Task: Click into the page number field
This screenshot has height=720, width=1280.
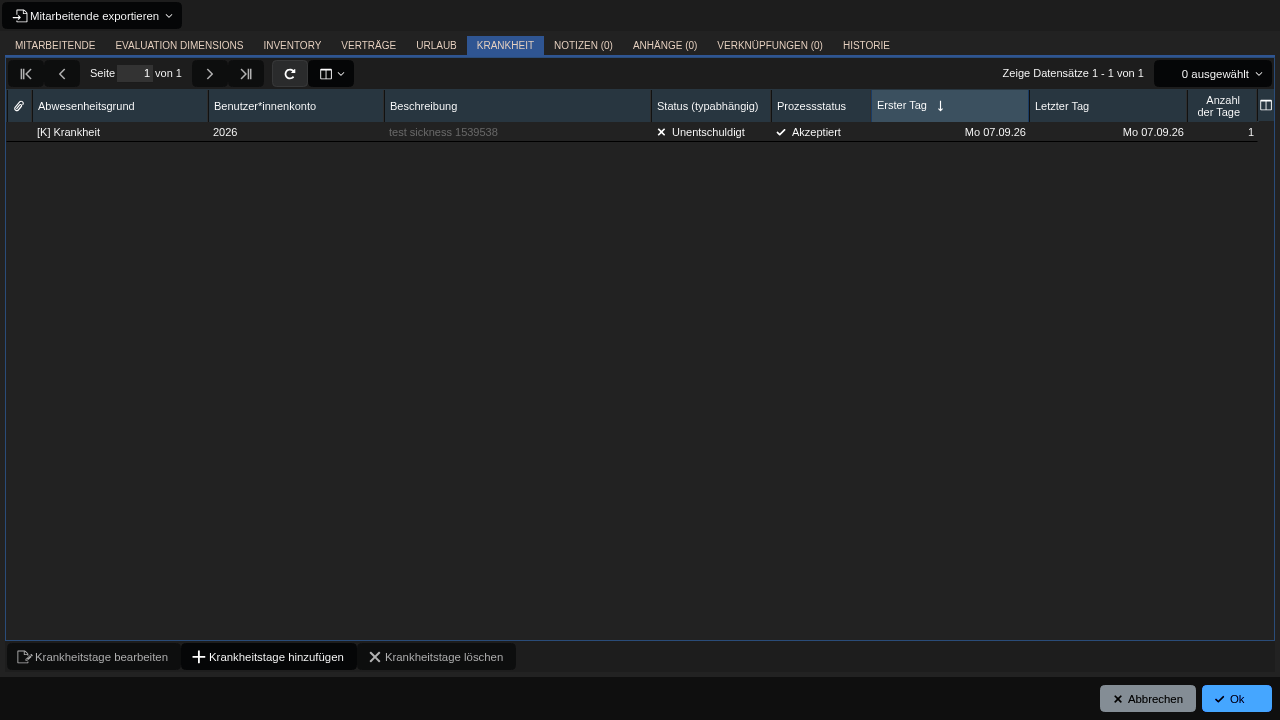Action: click(x=135, y=73)
